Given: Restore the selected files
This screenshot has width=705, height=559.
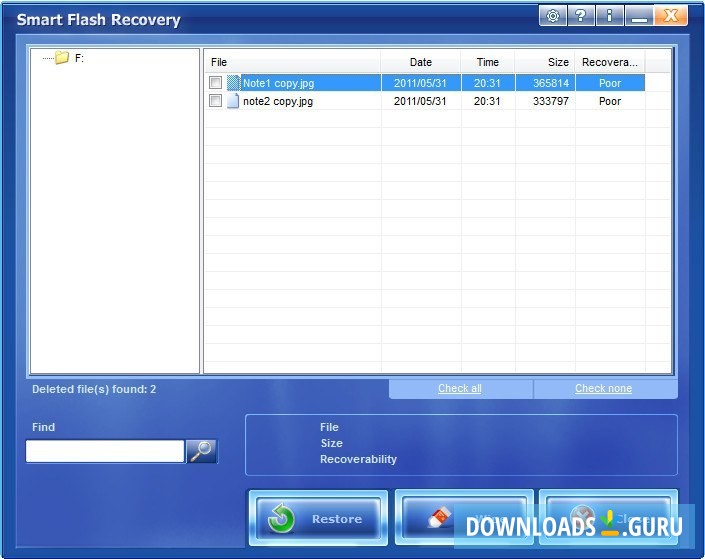Looking at the screenshot, I should (318, 519).
